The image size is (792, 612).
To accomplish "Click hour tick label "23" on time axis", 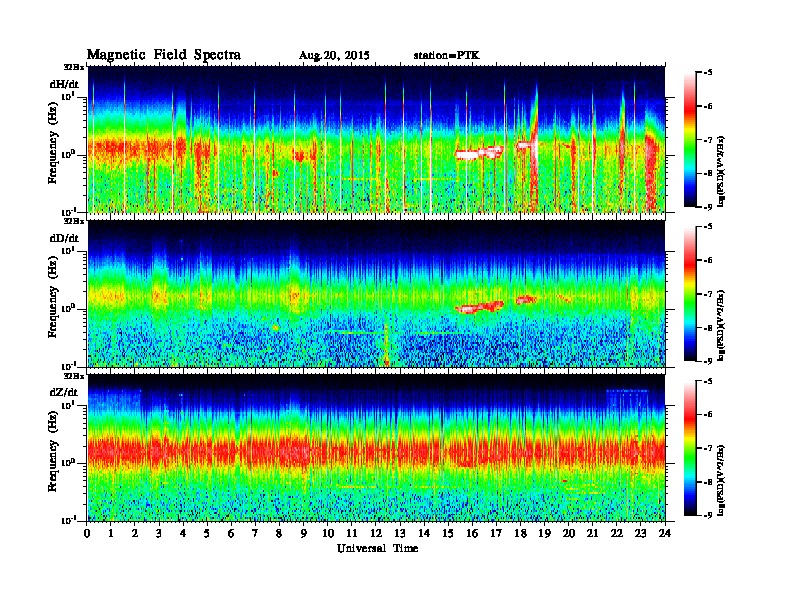I will (640, 533).
